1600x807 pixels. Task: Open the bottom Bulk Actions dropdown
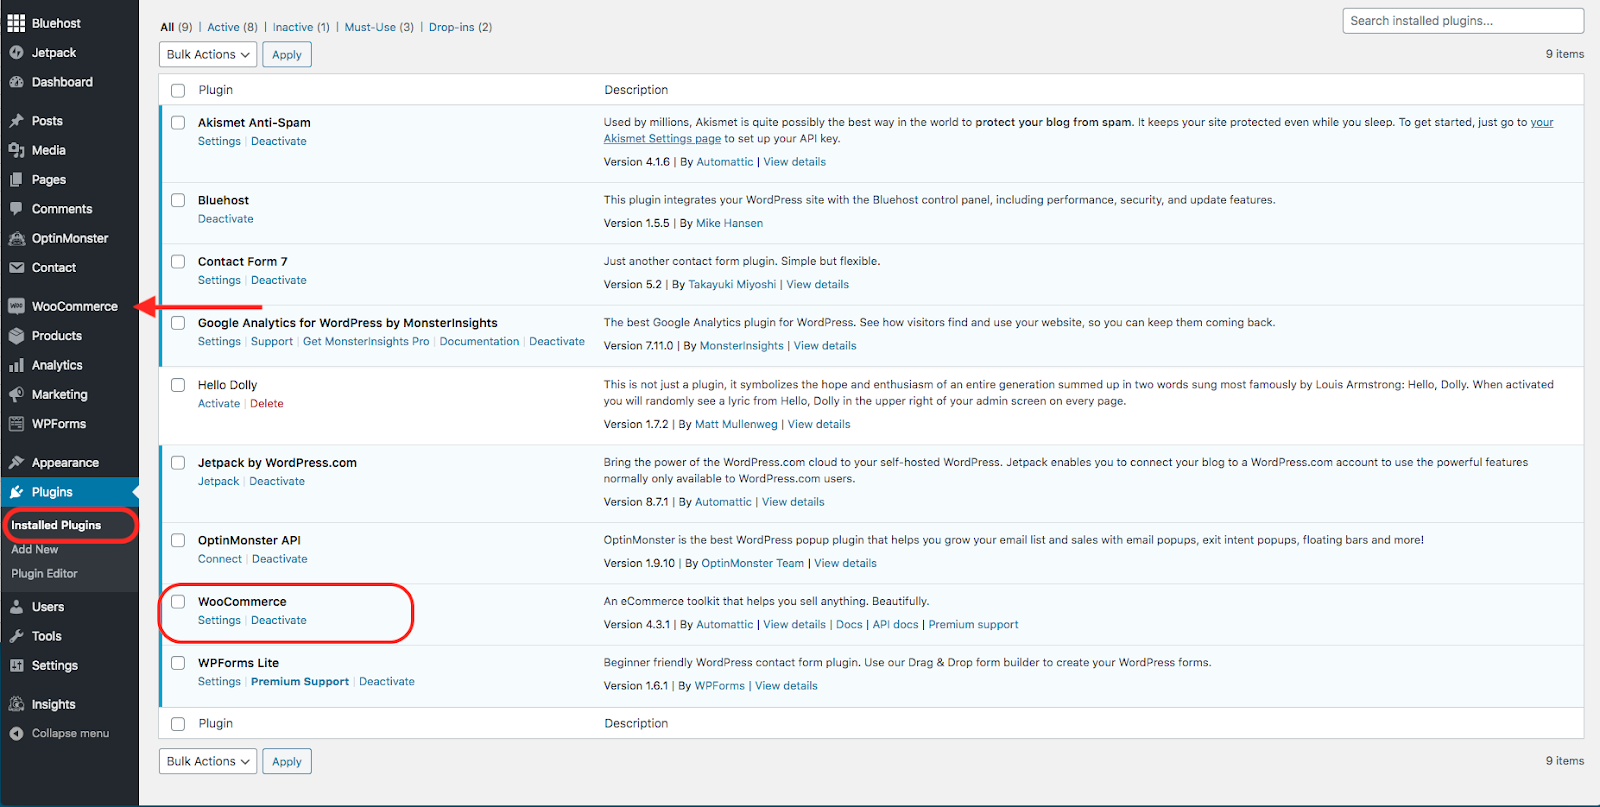[208, 761]
